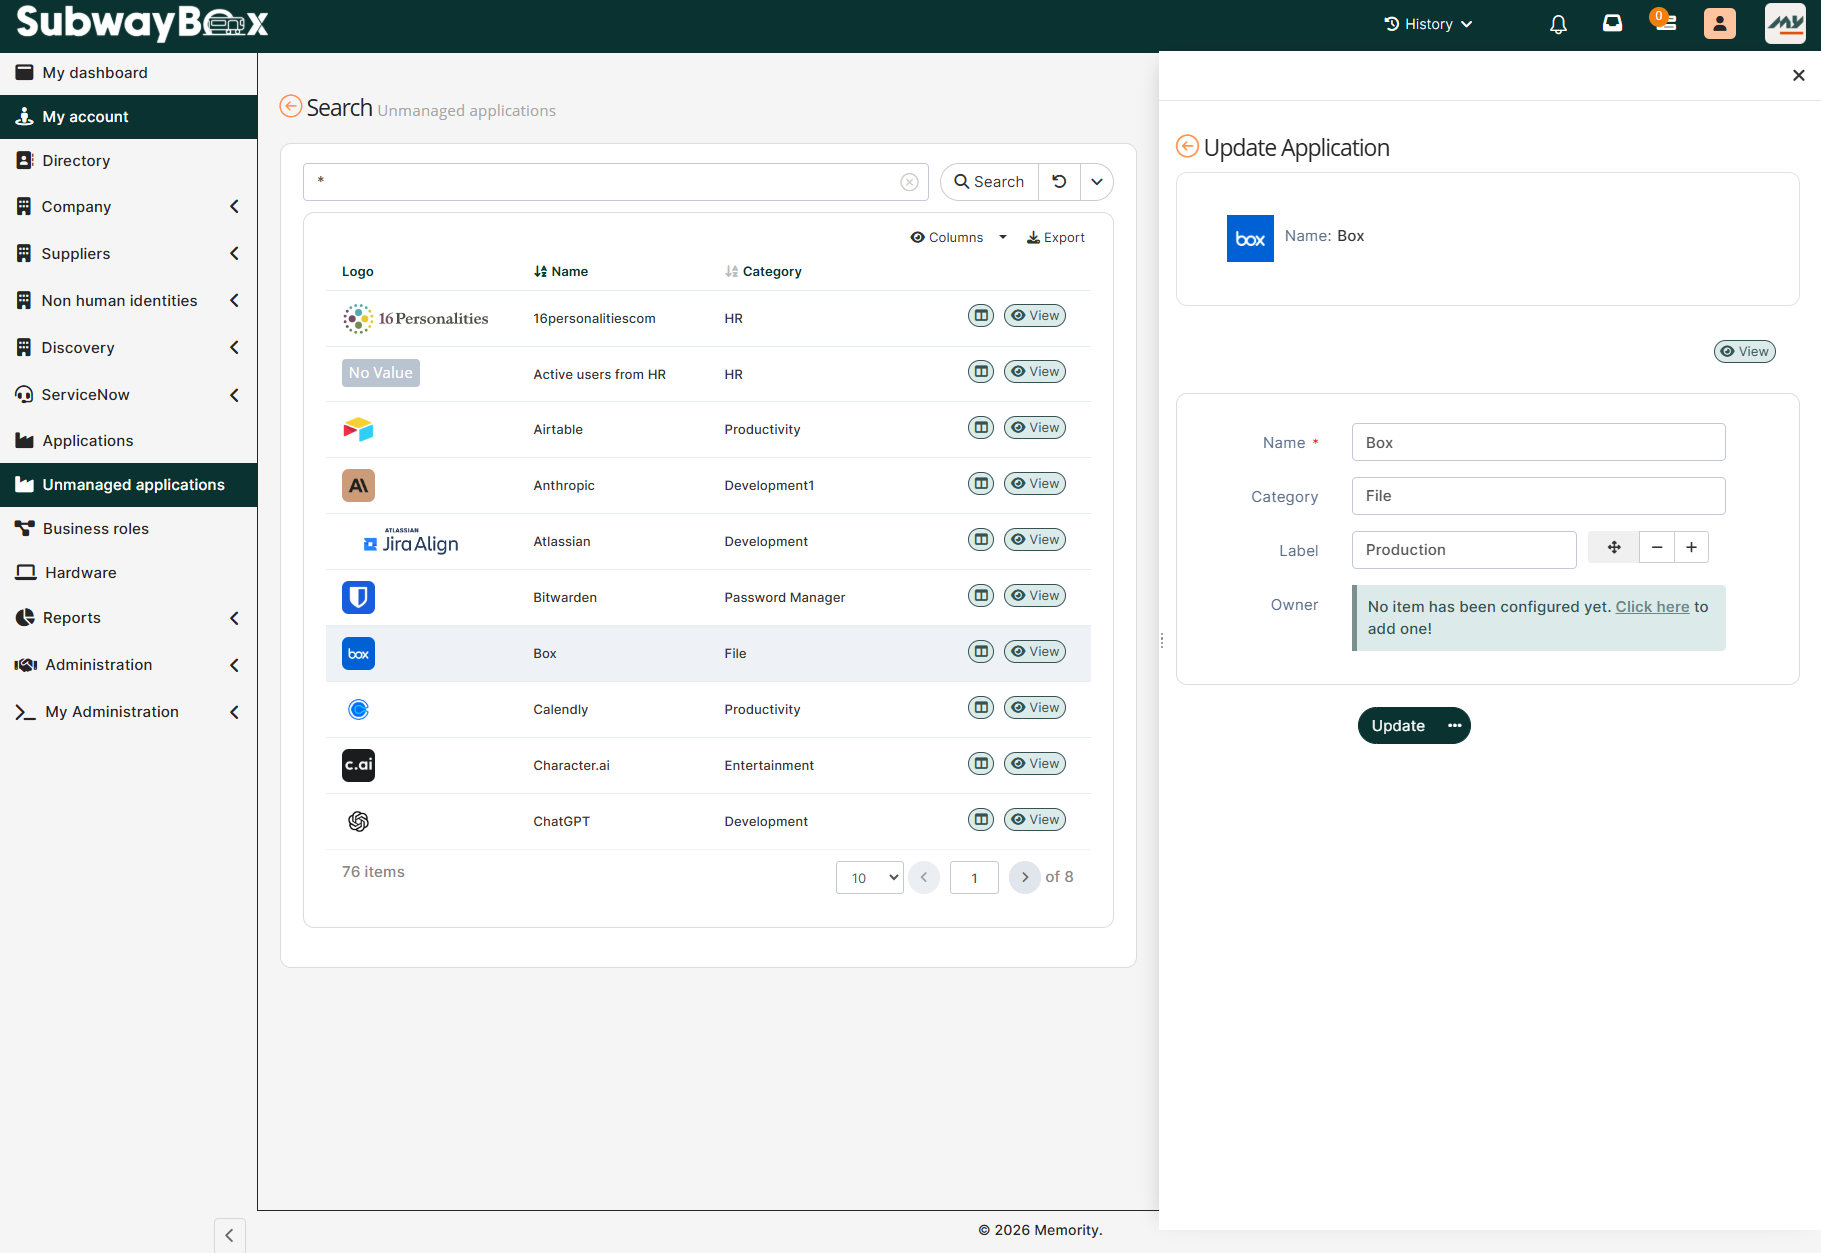Expand the Company sidebar menu
The height and width of the screenshot is (1253, 1821).
click(128, 207)
